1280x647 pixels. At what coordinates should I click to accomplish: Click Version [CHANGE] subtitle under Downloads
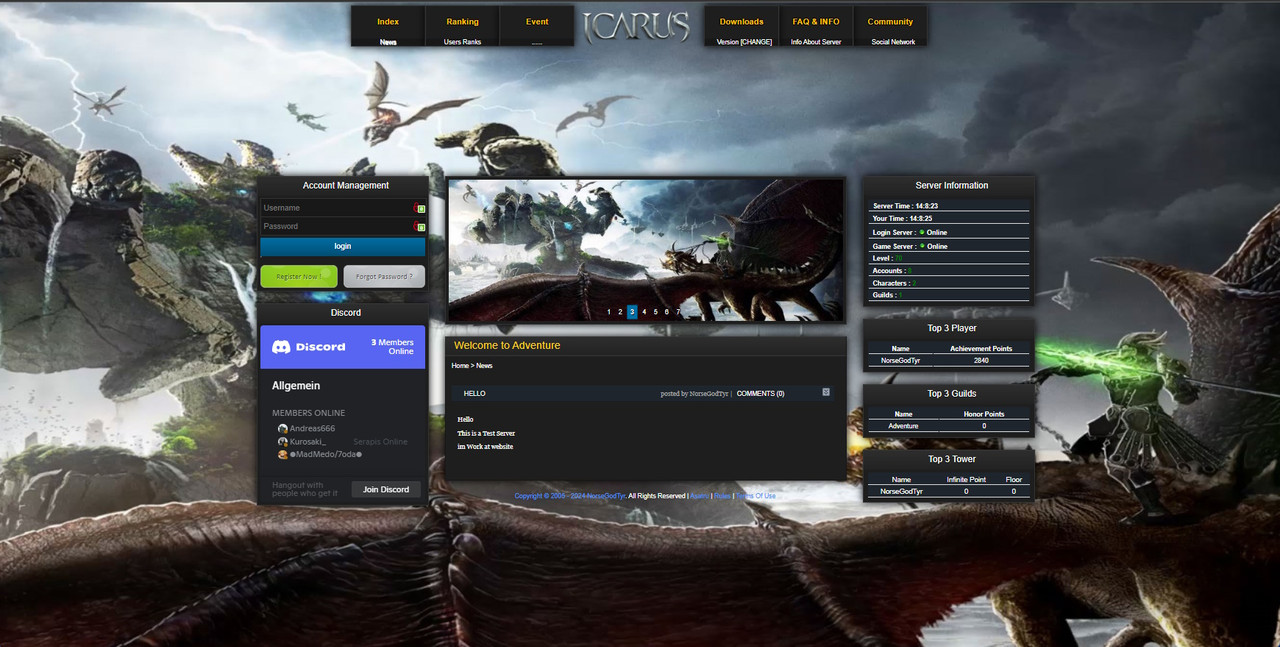[x=744, y=42]
